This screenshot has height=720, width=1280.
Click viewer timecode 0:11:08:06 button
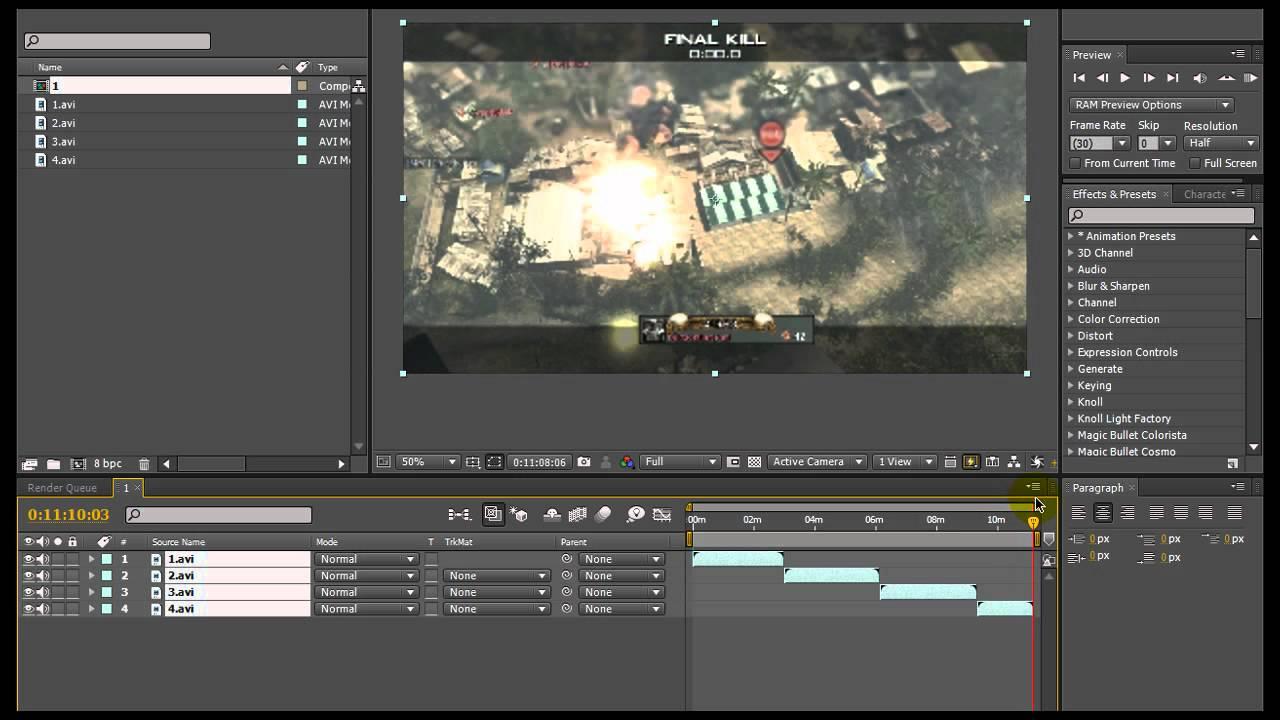tap(540, 462)
